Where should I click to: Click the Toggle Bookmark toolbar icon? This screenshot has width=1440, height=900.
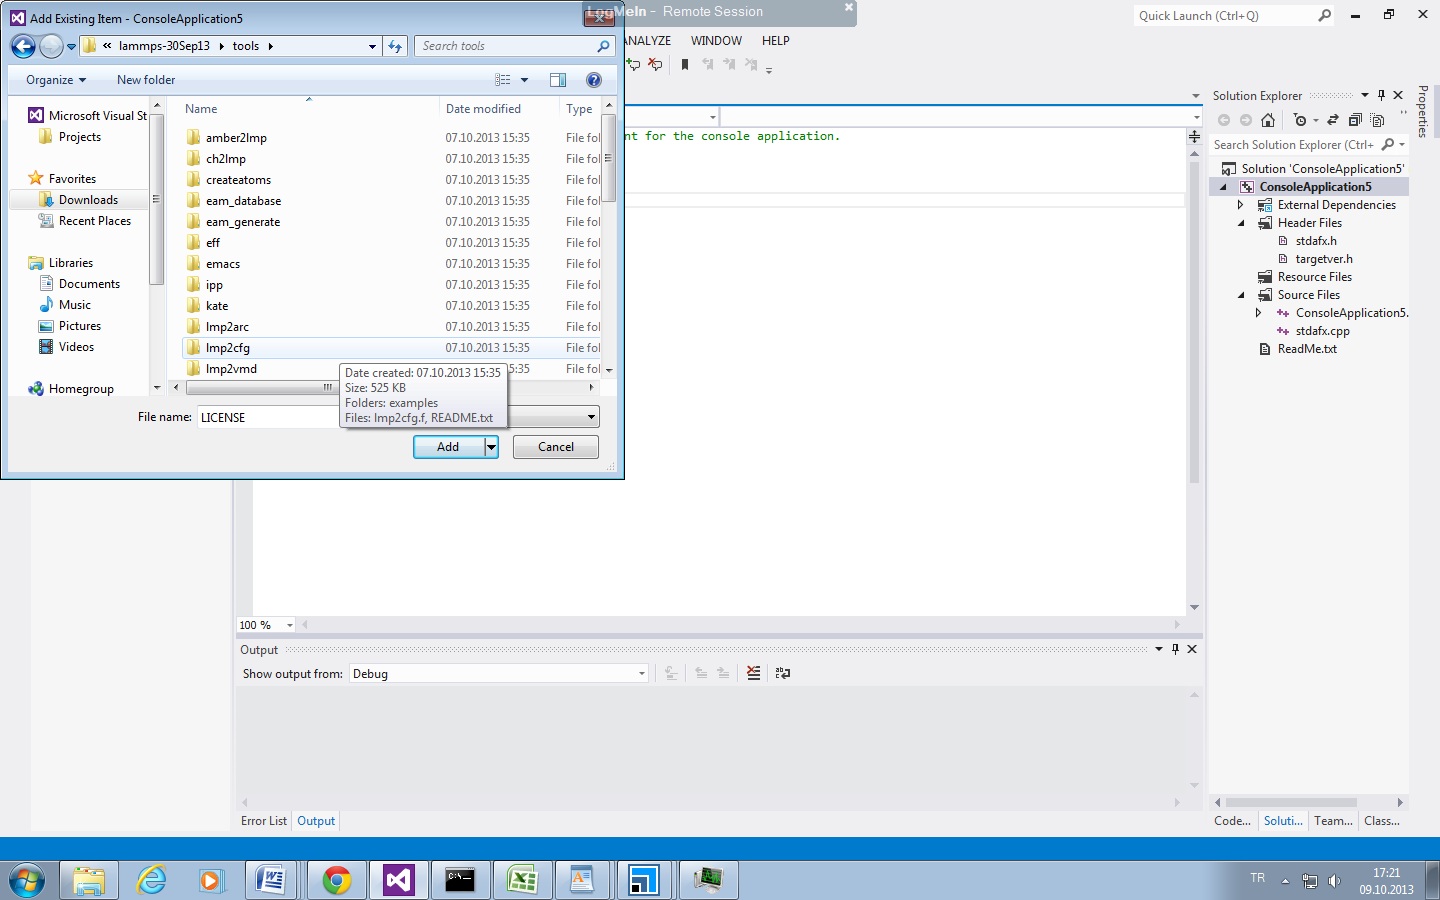pos(685,65)
